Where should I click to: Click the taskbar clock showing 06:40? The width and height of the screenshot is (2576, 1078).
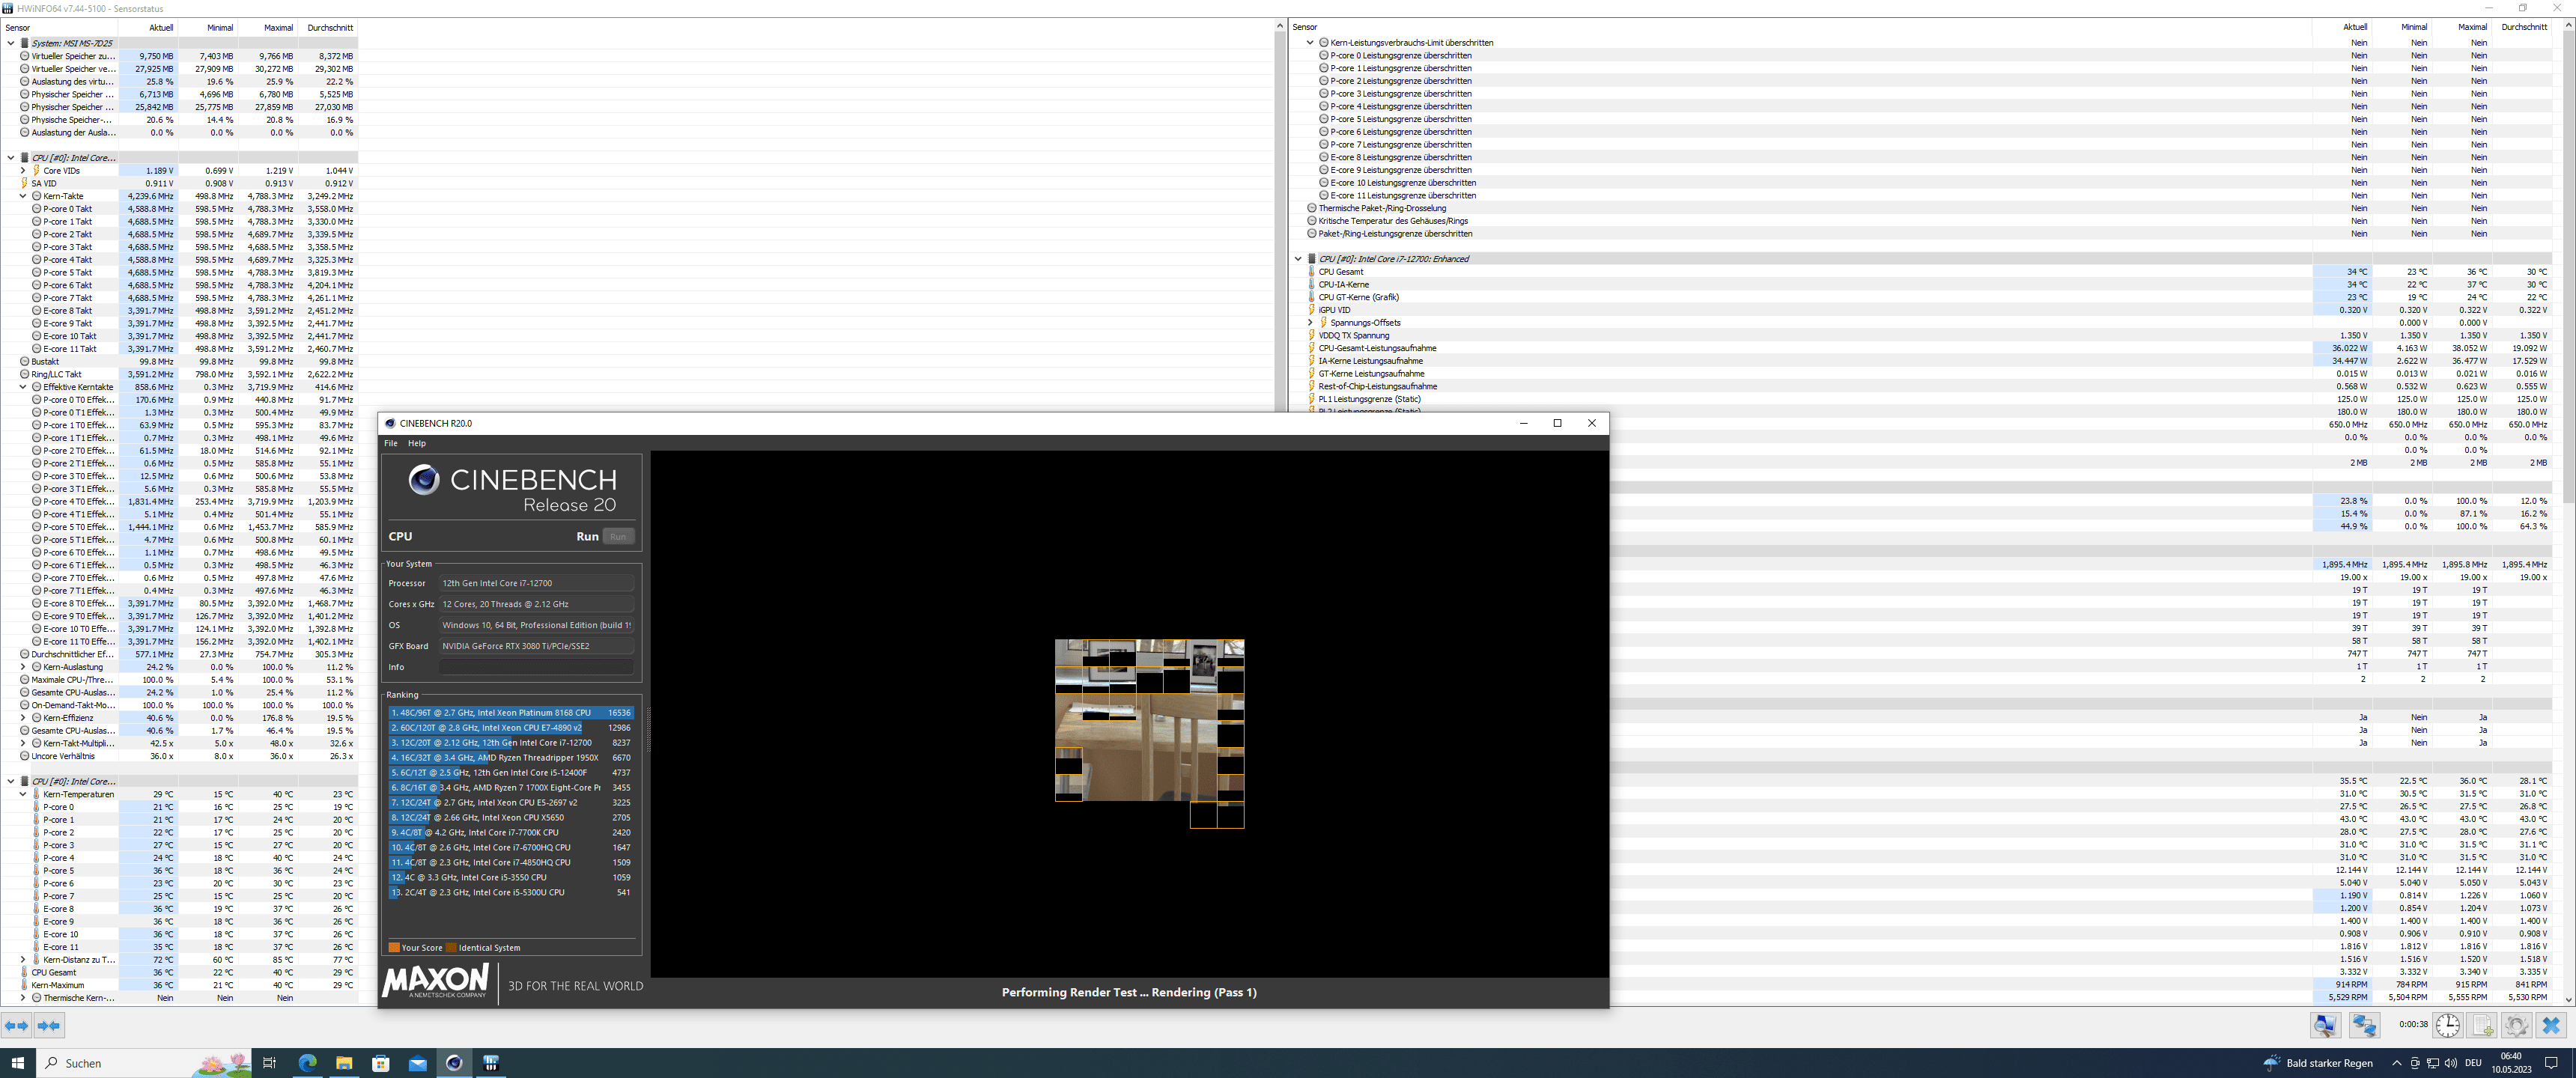2511,1063
